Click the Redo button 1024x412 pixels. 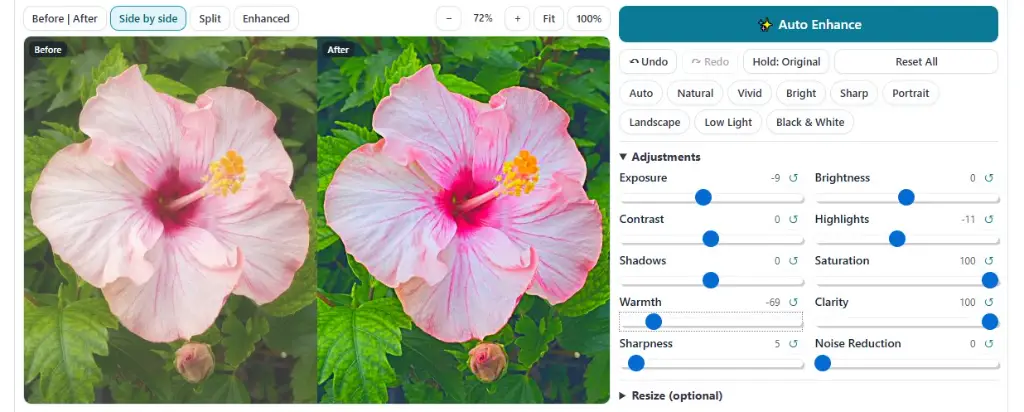coord(710,62)
